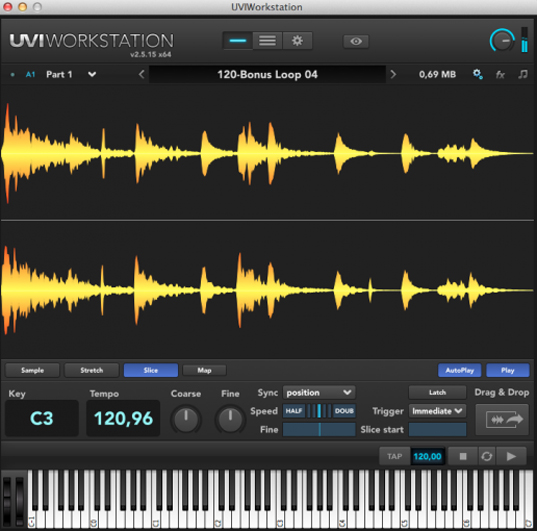Toggle the blue Play button
The image size is (537, 531).
click(508, 370)
